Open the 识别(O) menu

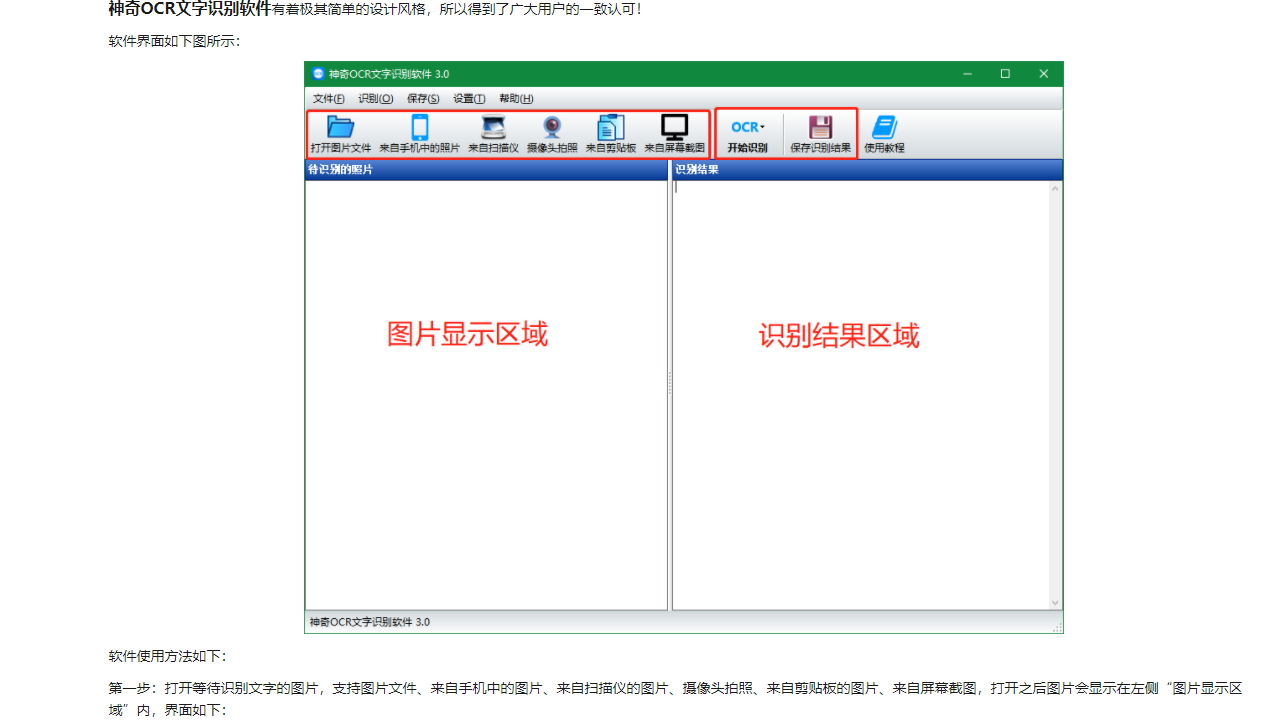point(375,98)
